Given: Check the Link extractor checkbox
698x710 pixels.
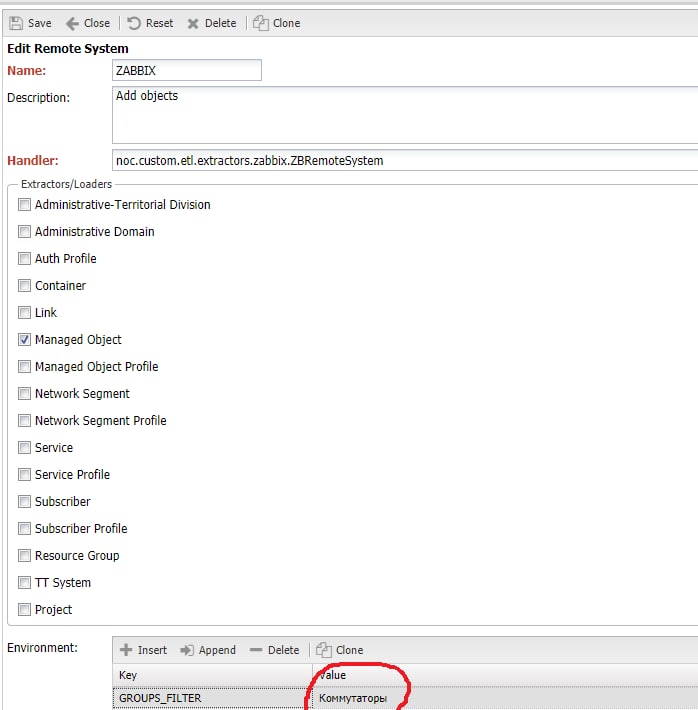Looking at the screenshot, I should point(24,312).
